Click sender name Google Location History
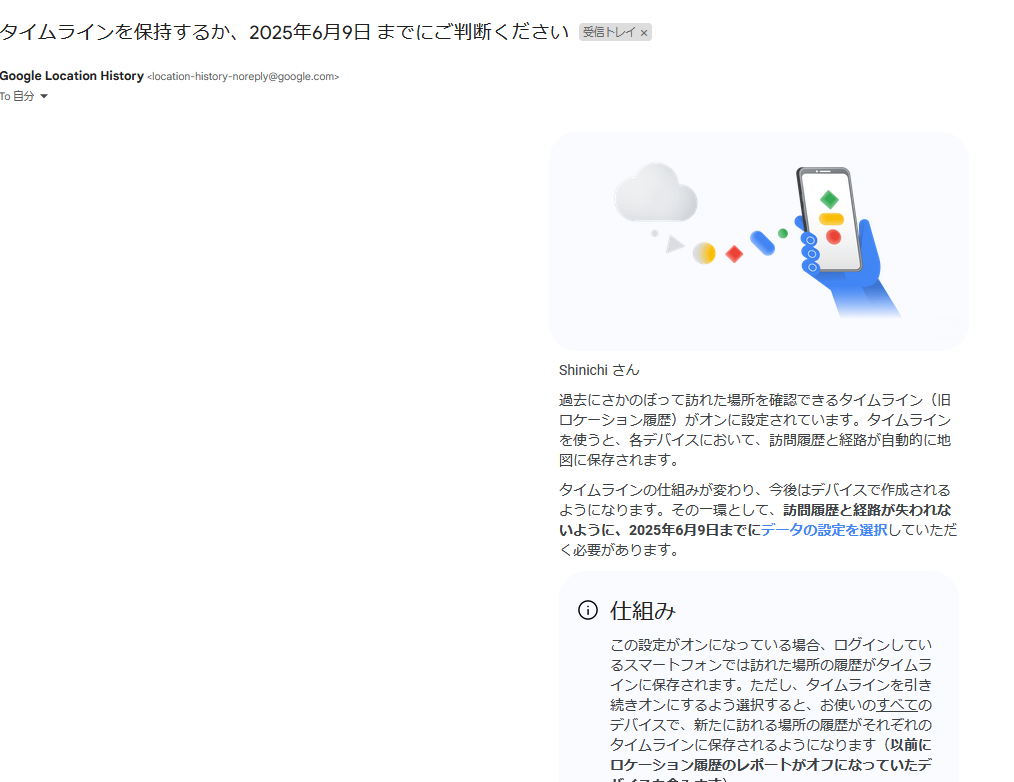Viewport: 1014px width, 782px height. pyautogui.click(x=72, y=76)
